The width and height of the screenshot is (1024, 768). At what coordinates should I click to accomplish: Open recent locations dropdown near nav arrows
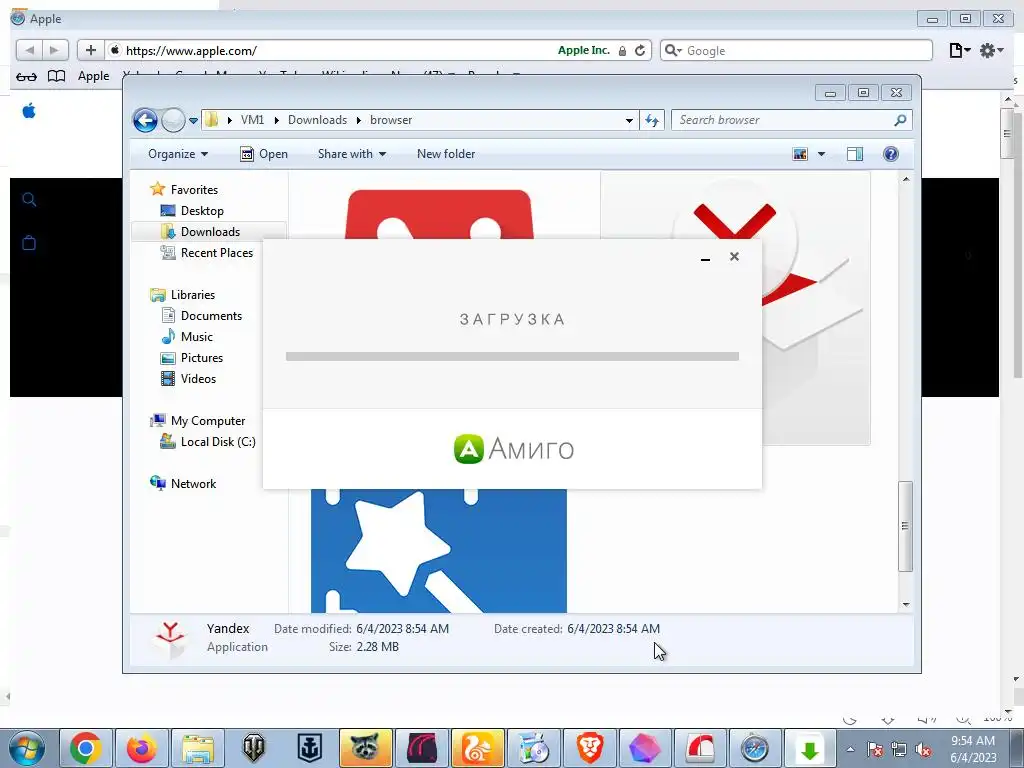[x=193, y=121]
